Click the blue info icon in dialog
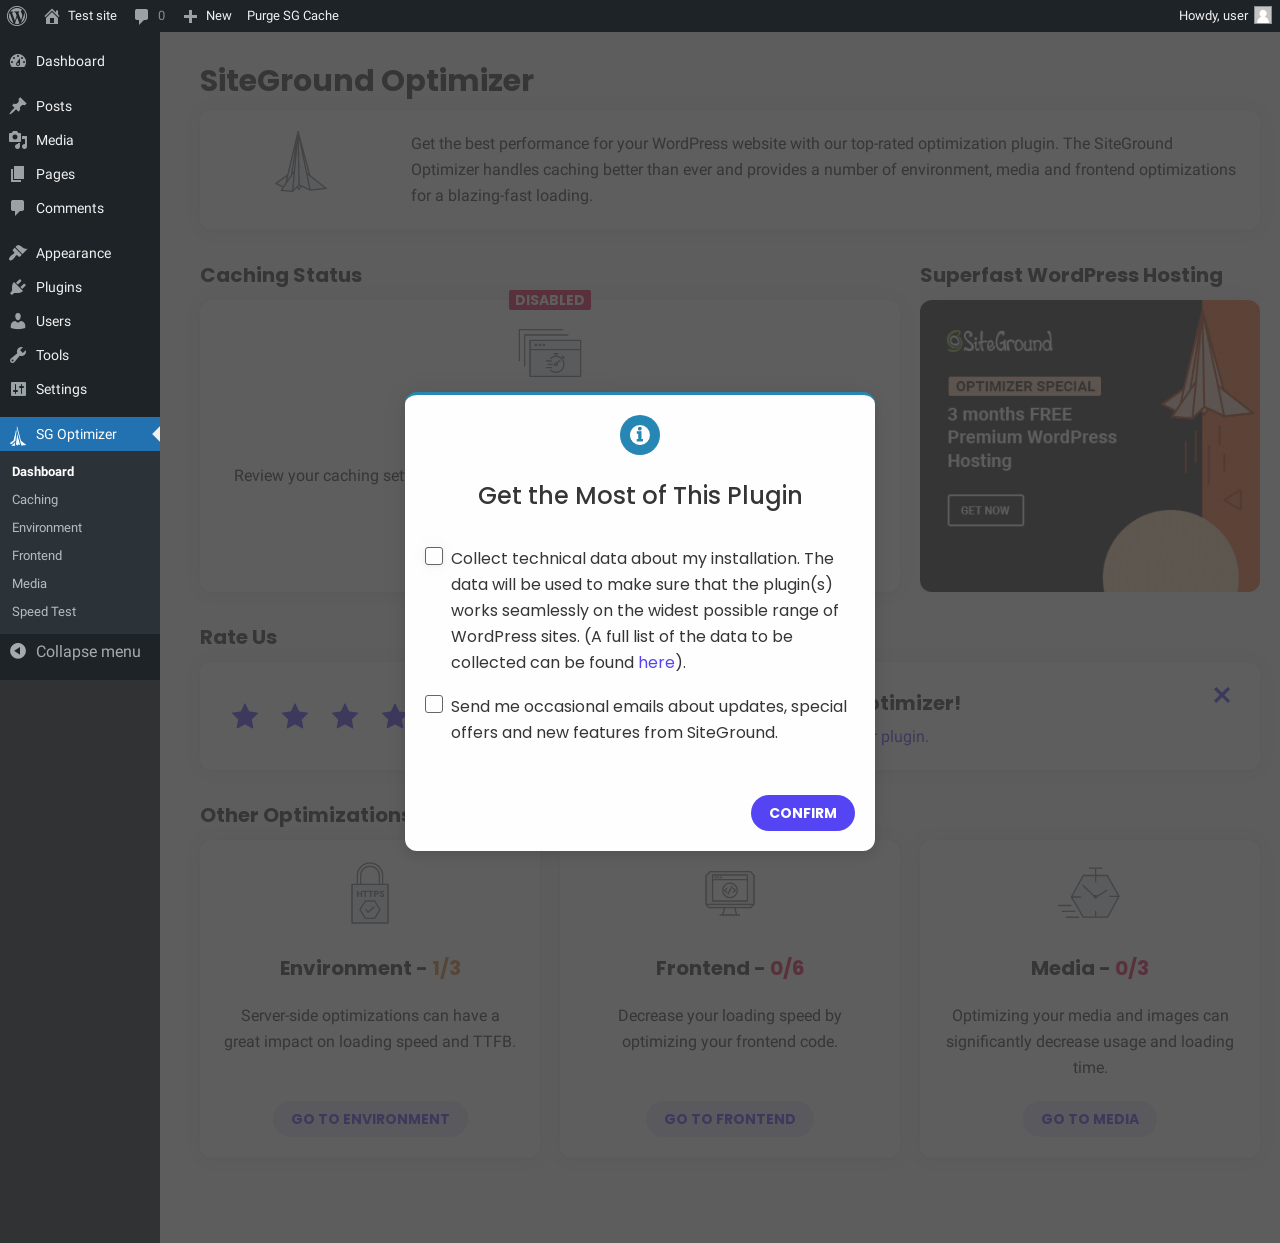Viewport: 1280px width, 1243px height. pos(640,435)
